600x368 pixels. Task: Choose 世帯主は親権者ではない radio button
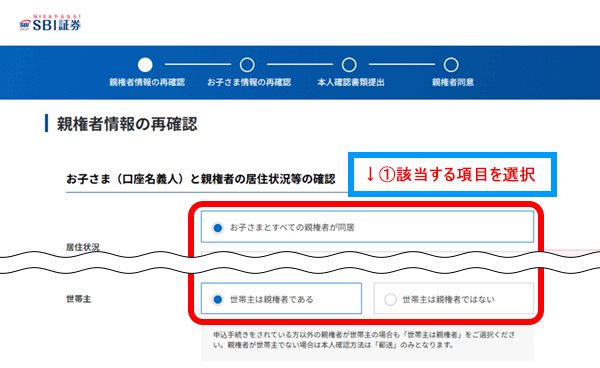click(x=453, y=299)
